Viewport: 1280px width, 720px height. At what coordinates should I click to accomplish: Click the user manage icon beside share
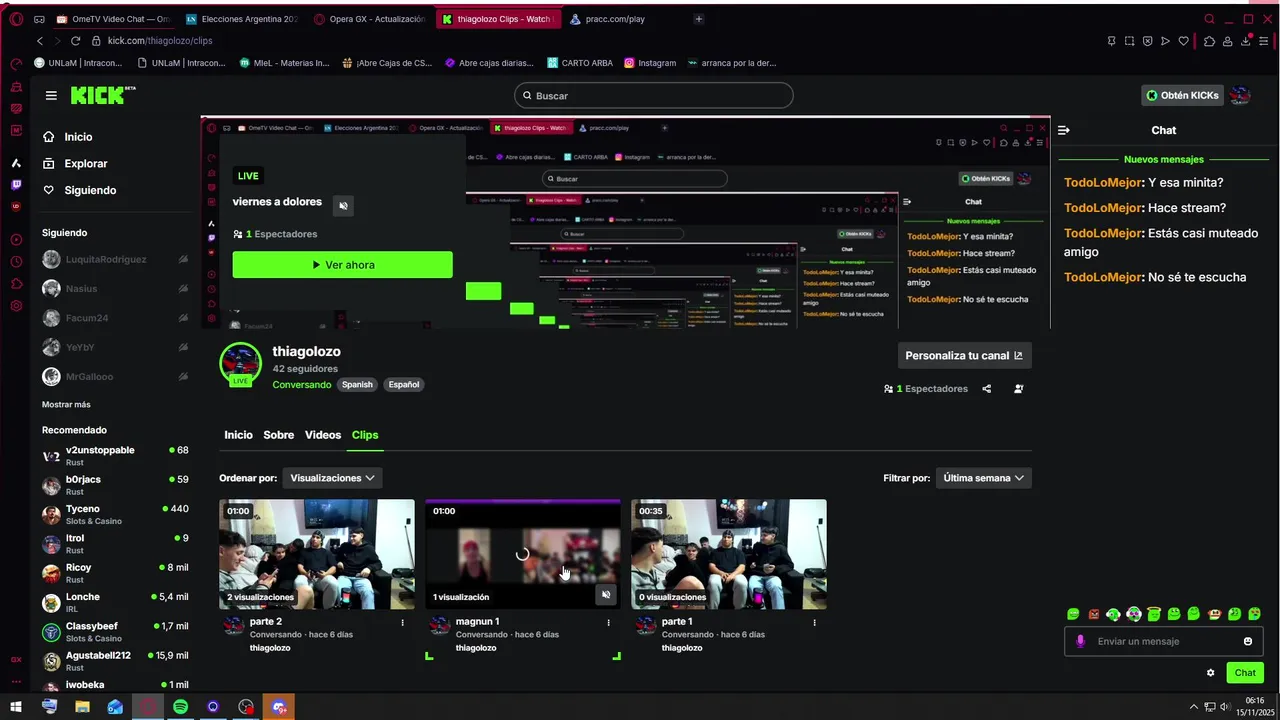pos(1019,389)
